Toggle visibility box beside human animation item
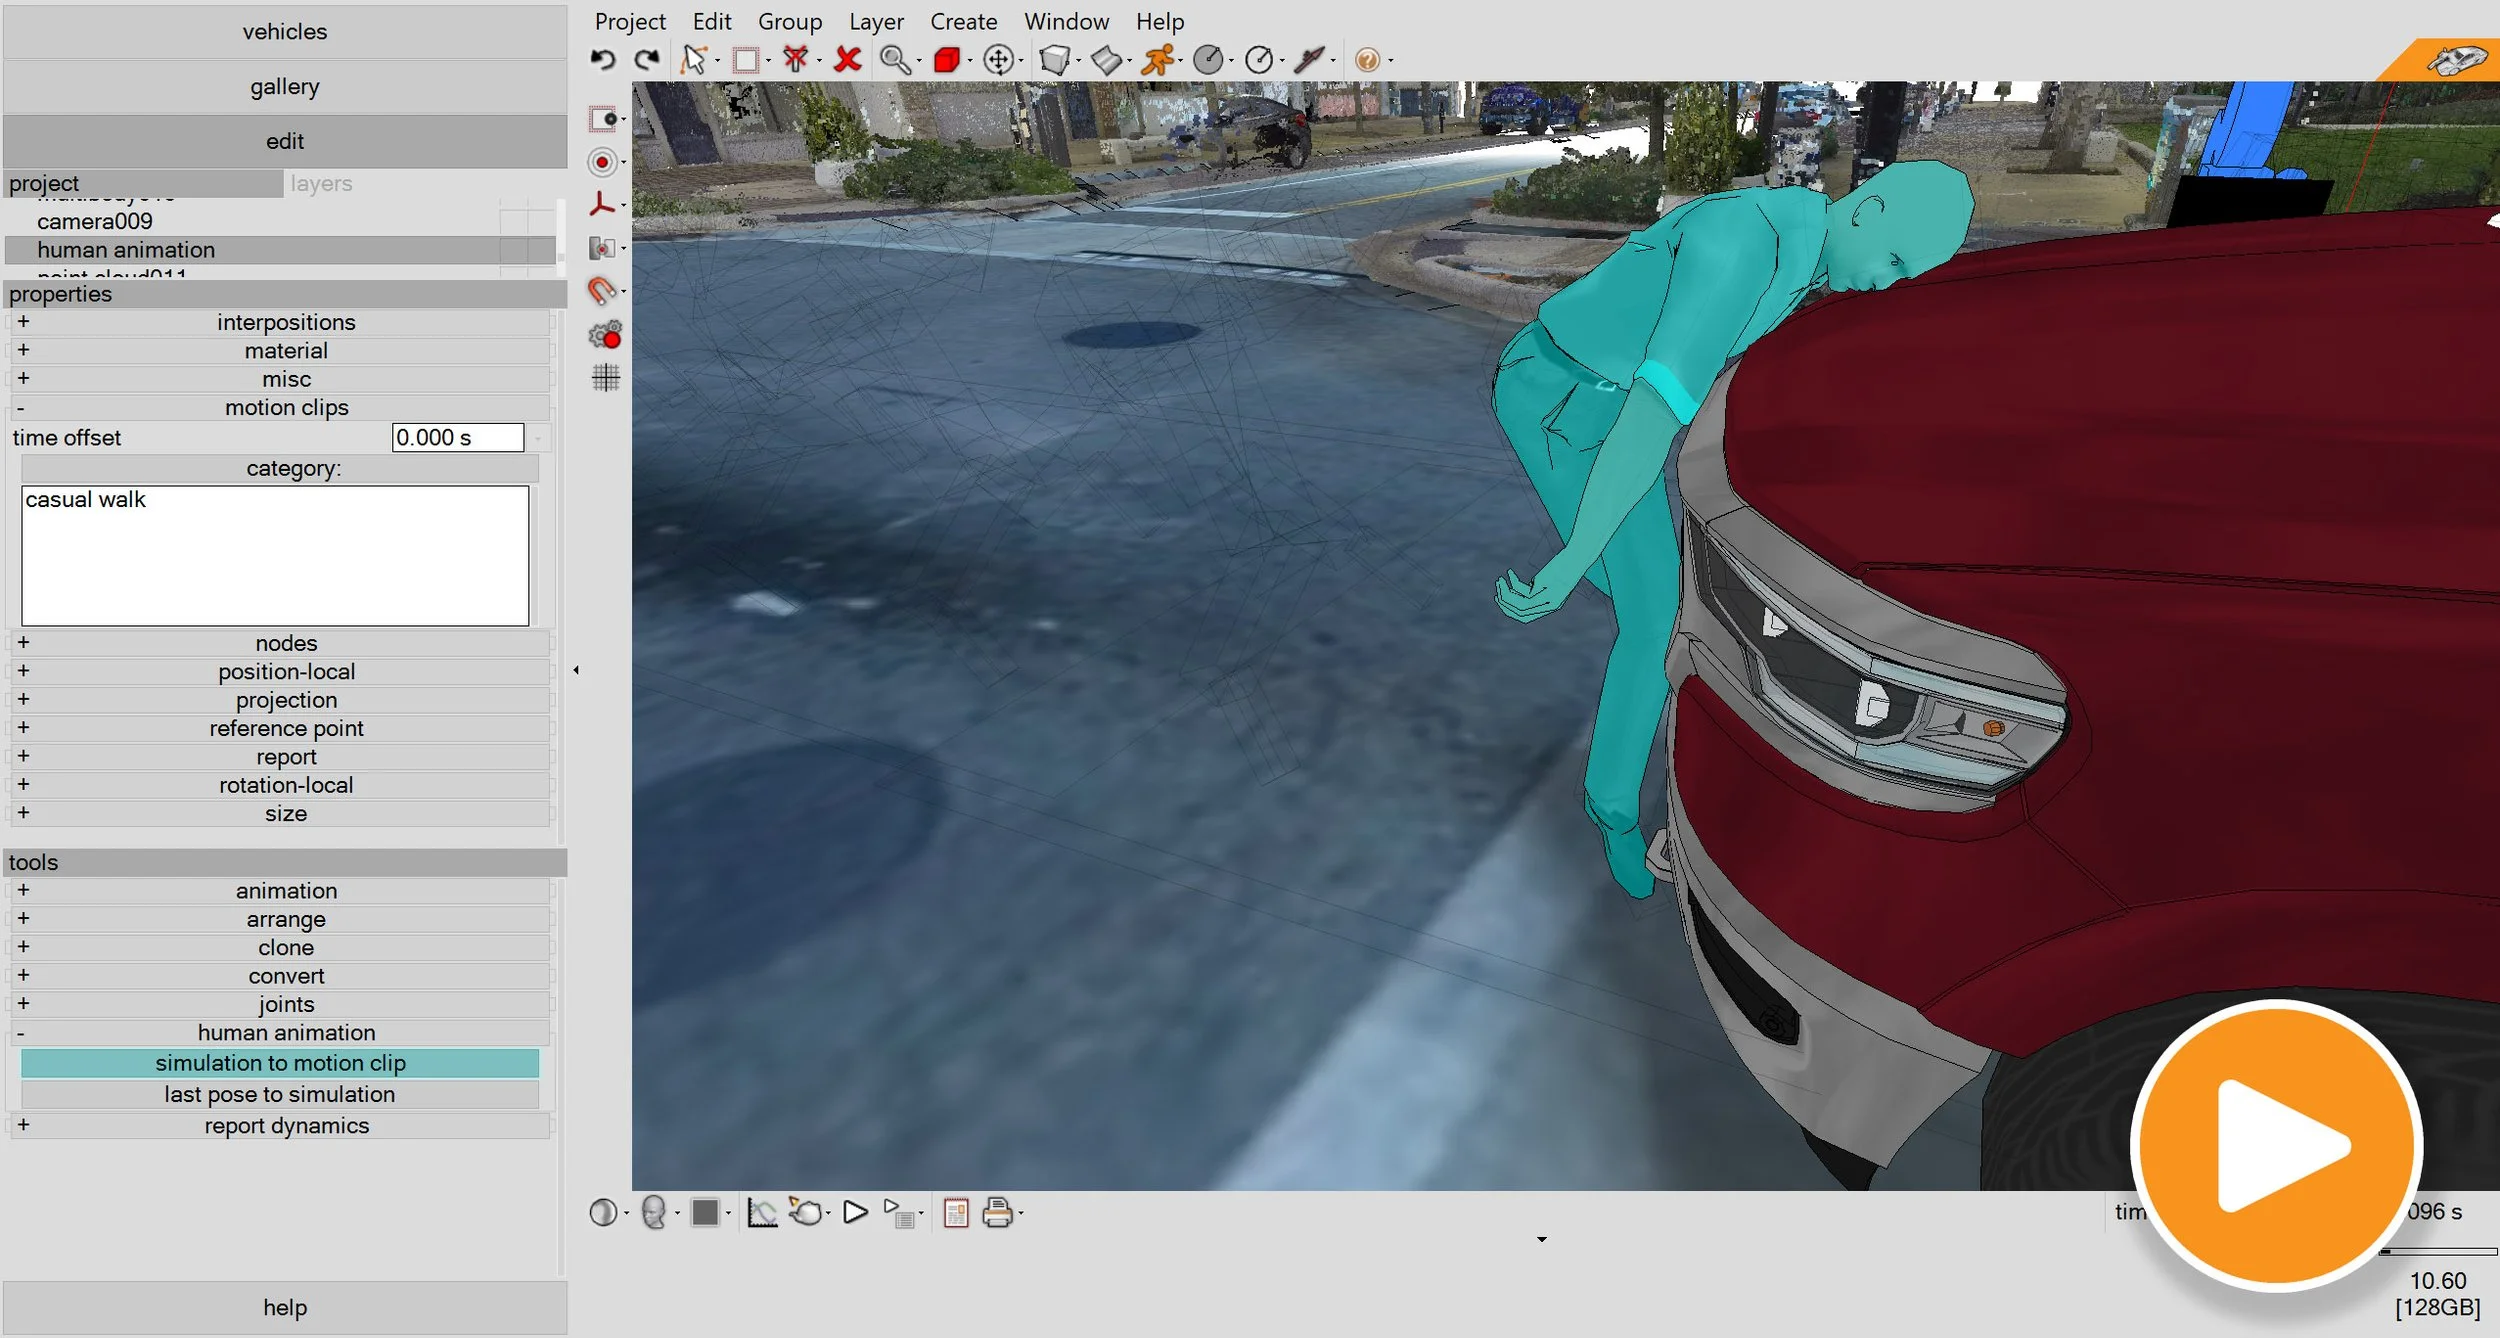This screenshot has width=2500, height=1338. pos(514,250)
